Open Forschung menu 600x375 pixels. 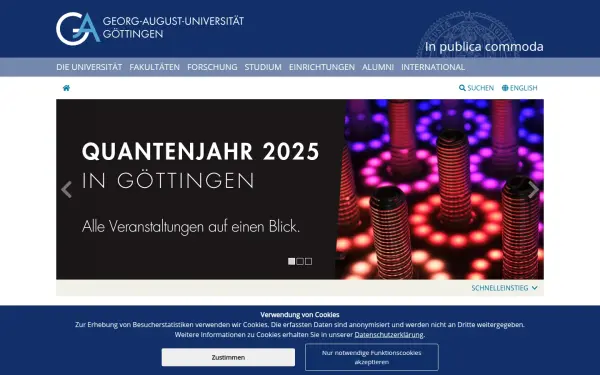click(x=212, y=67)
